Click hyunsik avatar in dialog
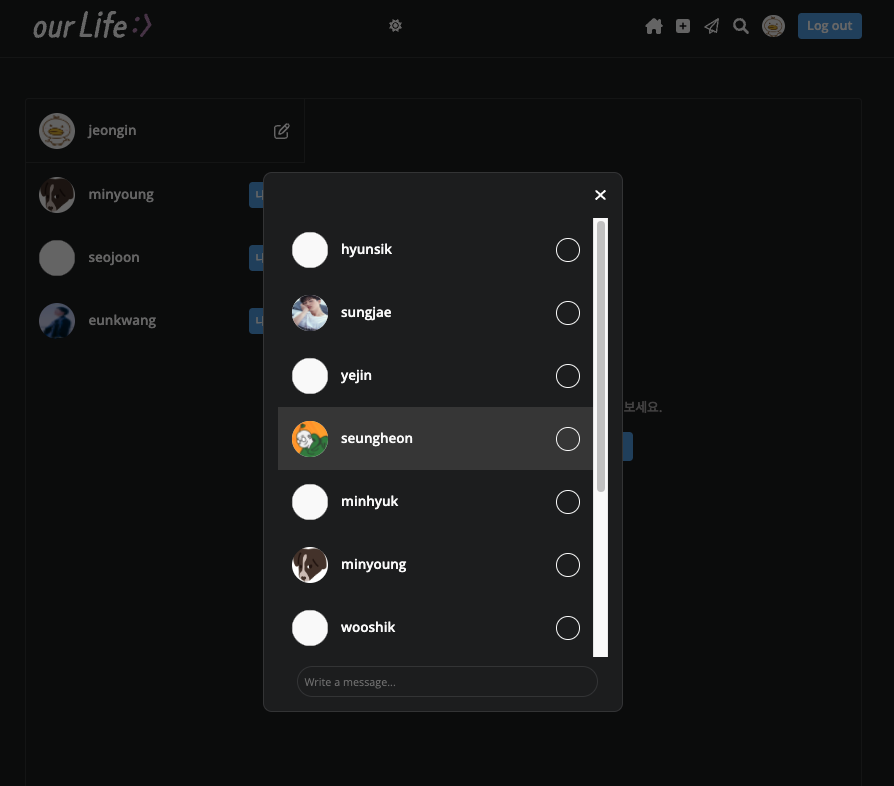Viewport: 894px width, 786px height. click(x=310, y=250)
